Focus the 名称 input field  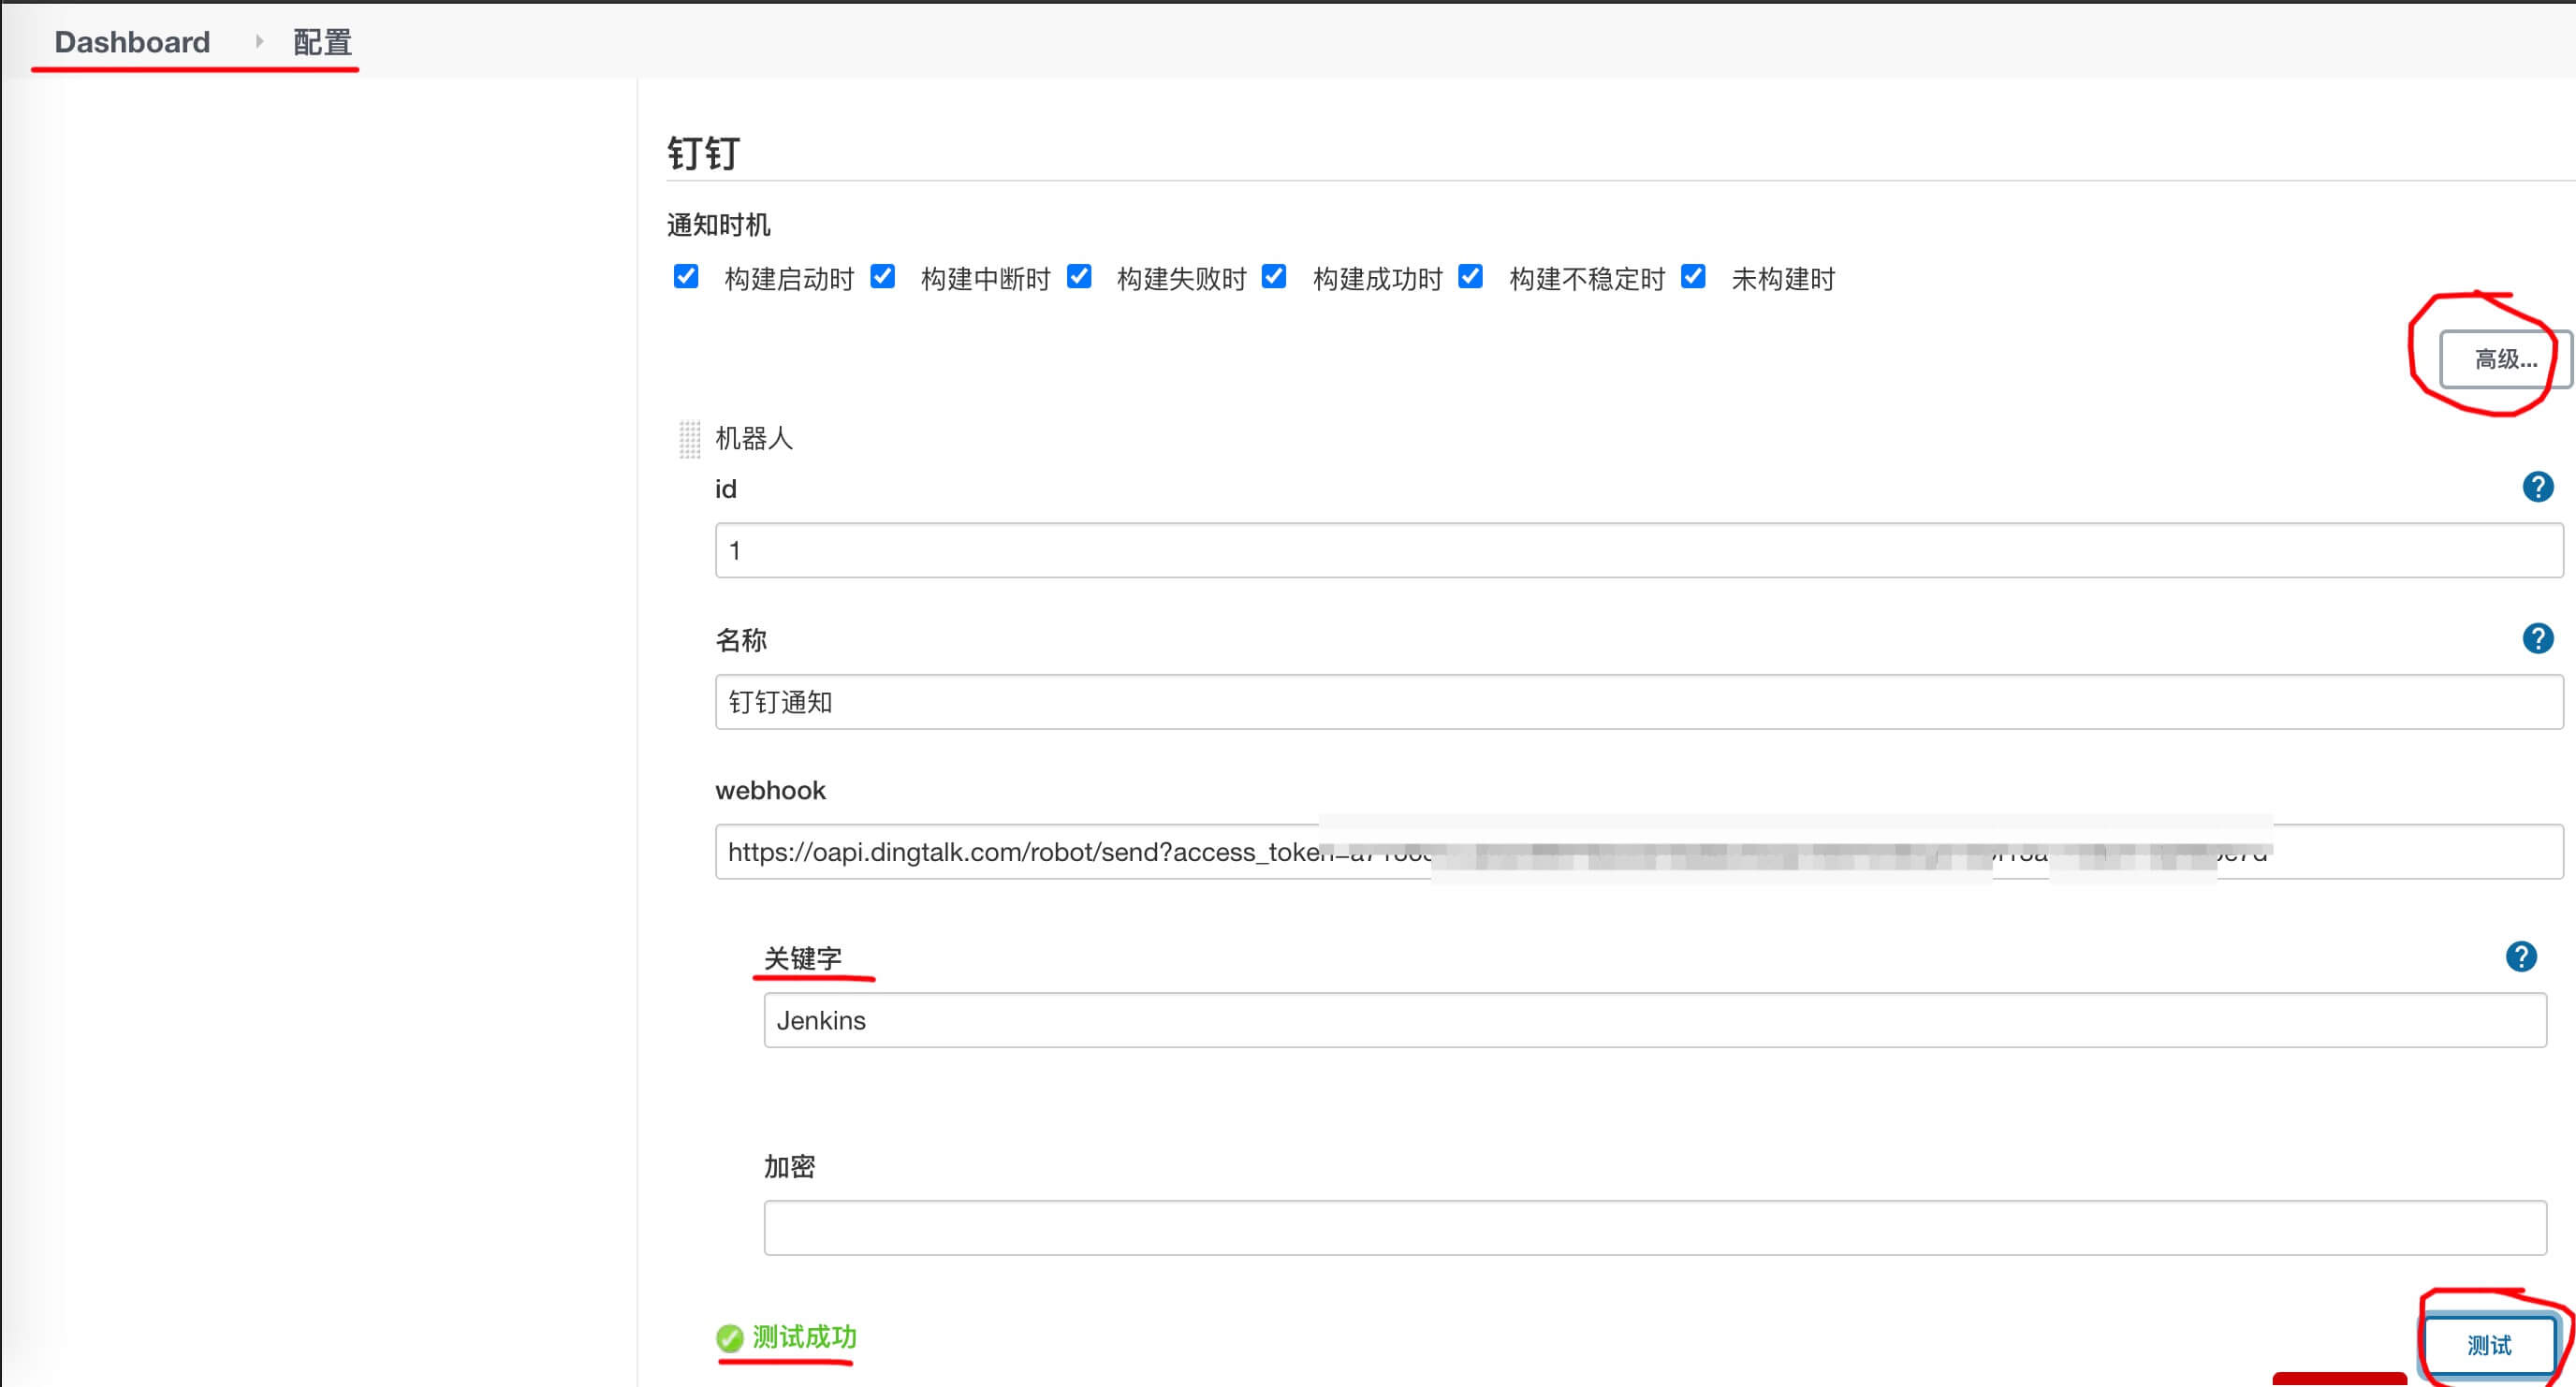point(1639,702)
